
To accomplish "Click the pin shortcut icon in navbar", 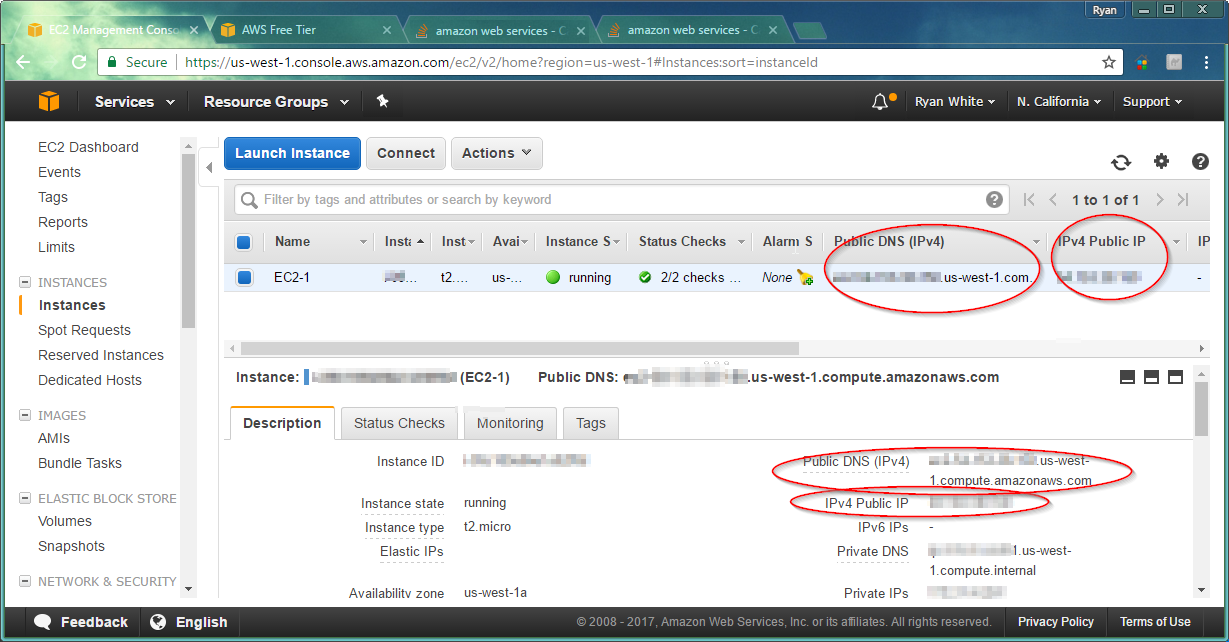I will 382,102.
